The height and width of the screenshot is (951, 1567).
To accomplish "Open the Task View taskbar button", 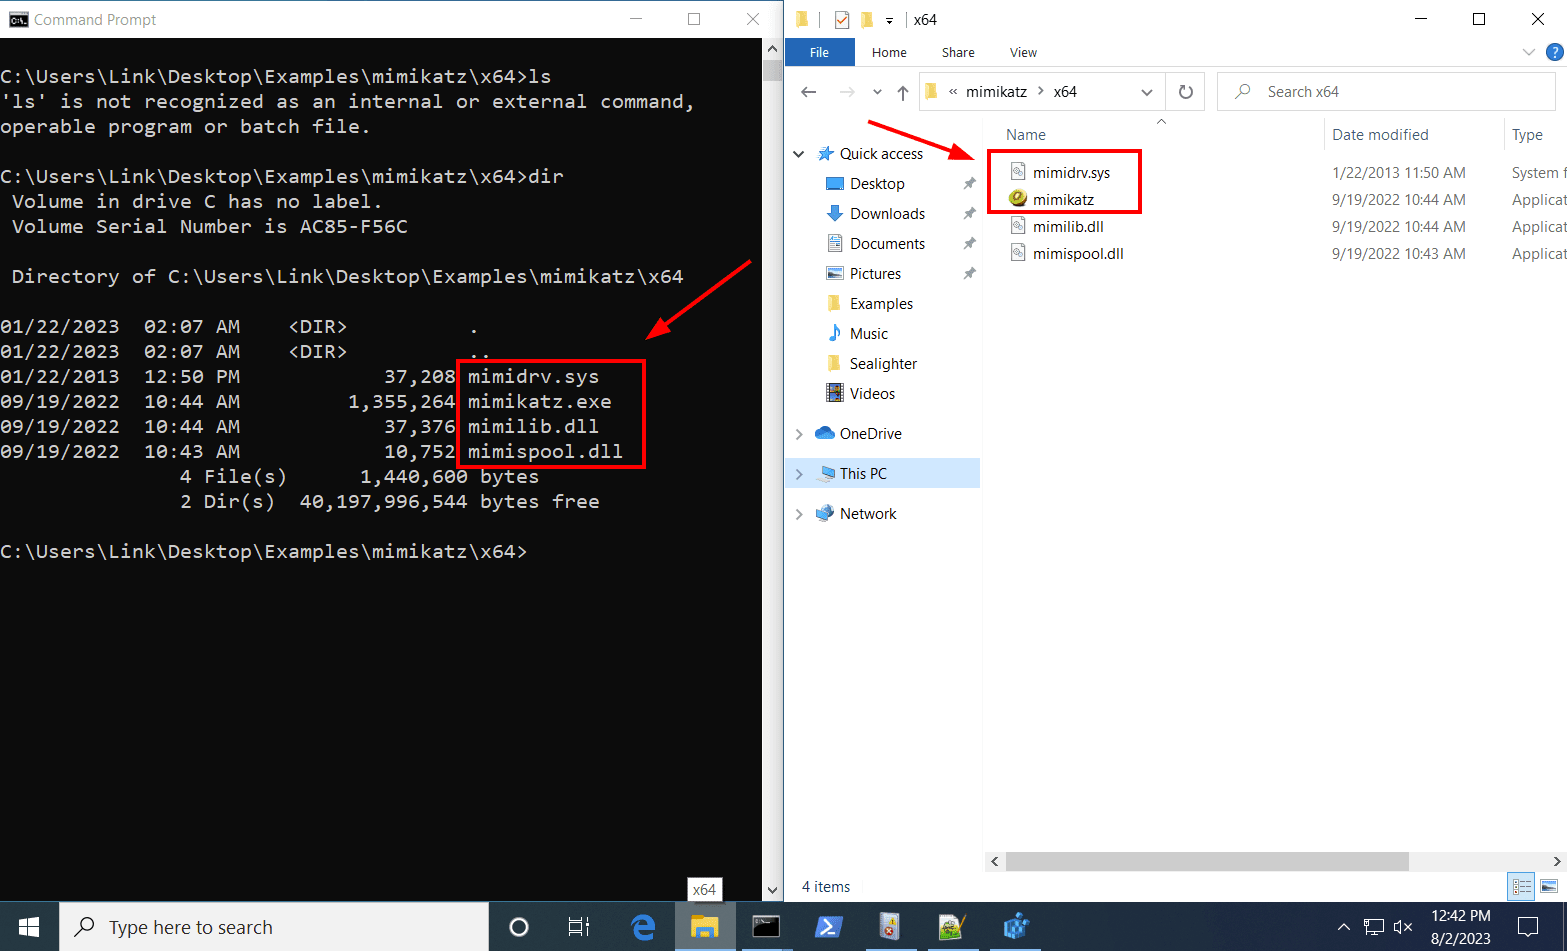I will tap(579, 927).
